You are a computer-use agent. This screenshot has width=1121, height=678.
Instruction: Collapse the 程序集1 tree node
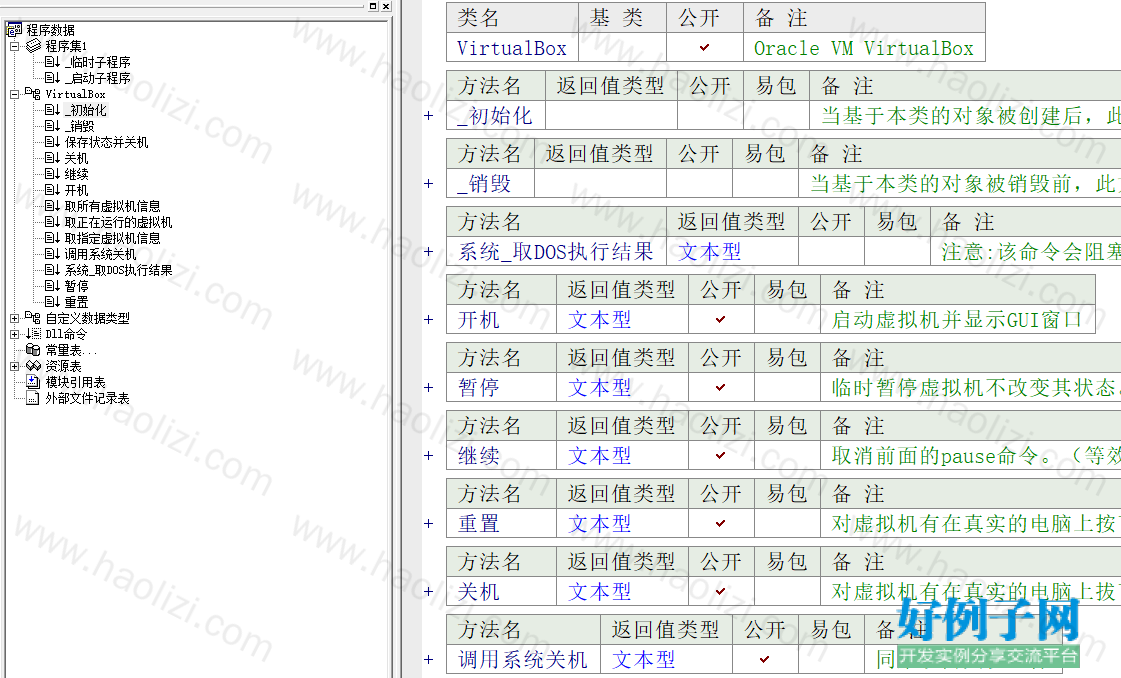tap(14, 46)
